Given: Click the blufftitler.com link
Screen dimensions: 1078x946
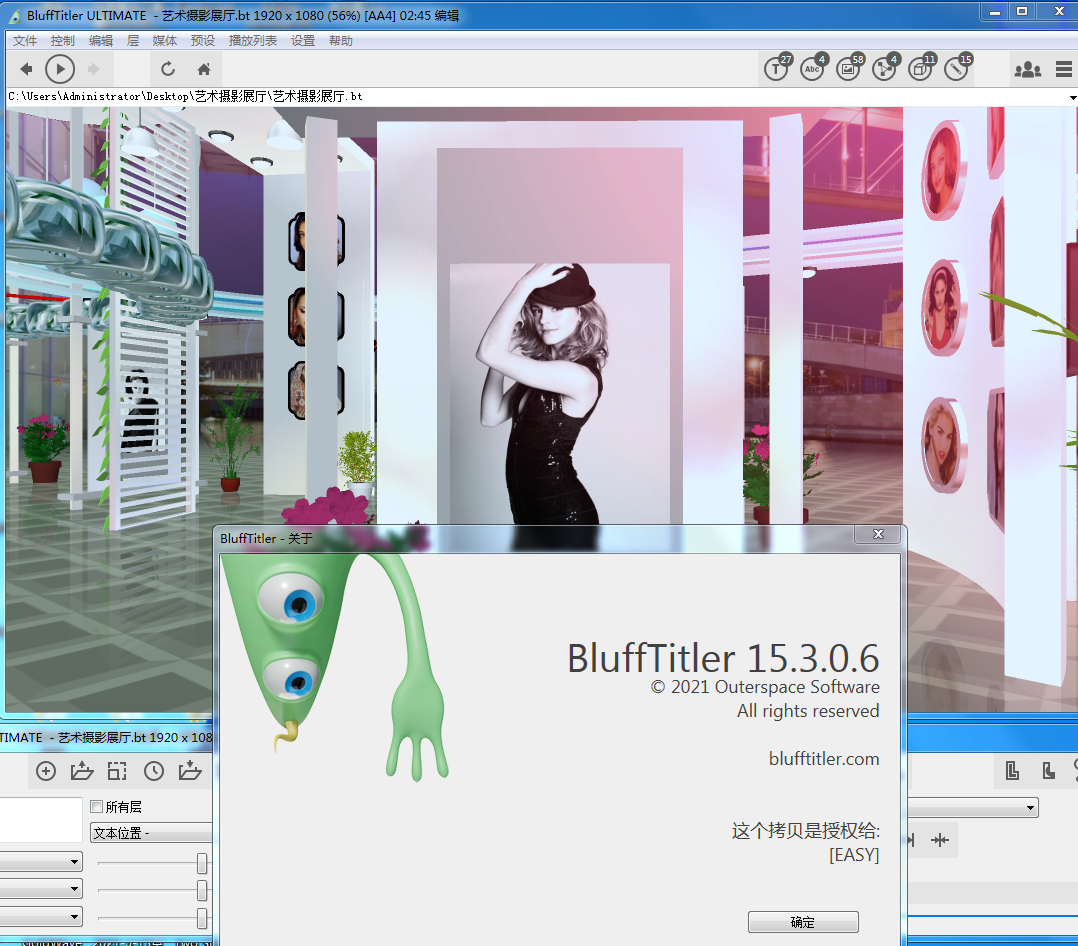Looking at the screenshot, I should (x=824, y=759).
